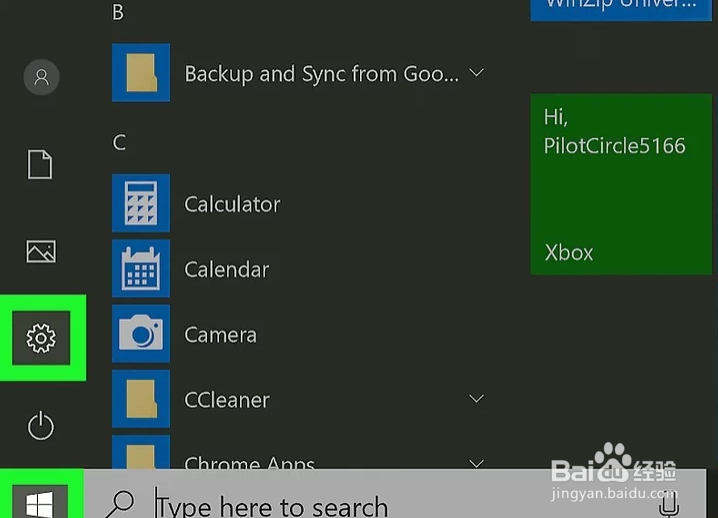Expand the Backup and Sync folder chevron
Image resolution: width=718 pixels, height=518 pixels.
tap(476, 72)
